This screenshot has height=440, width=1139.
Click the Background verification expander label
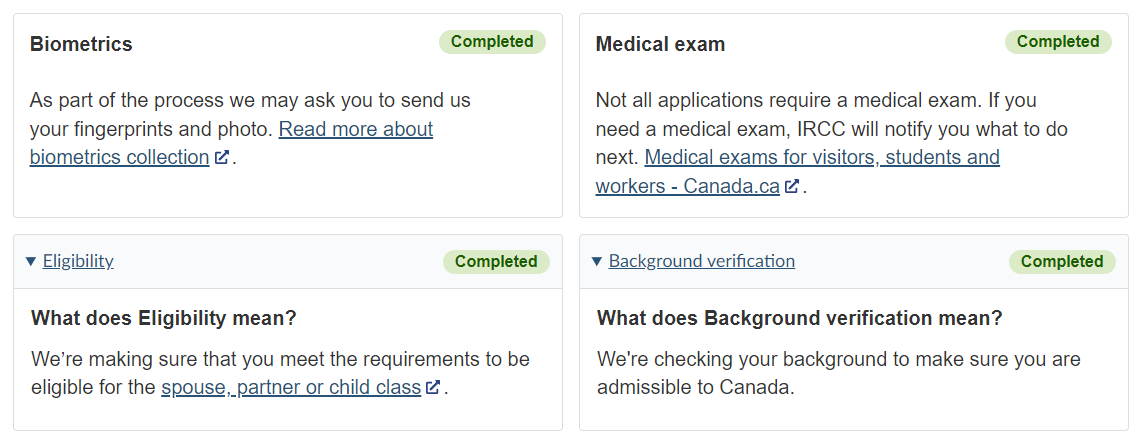click(702, 261)
